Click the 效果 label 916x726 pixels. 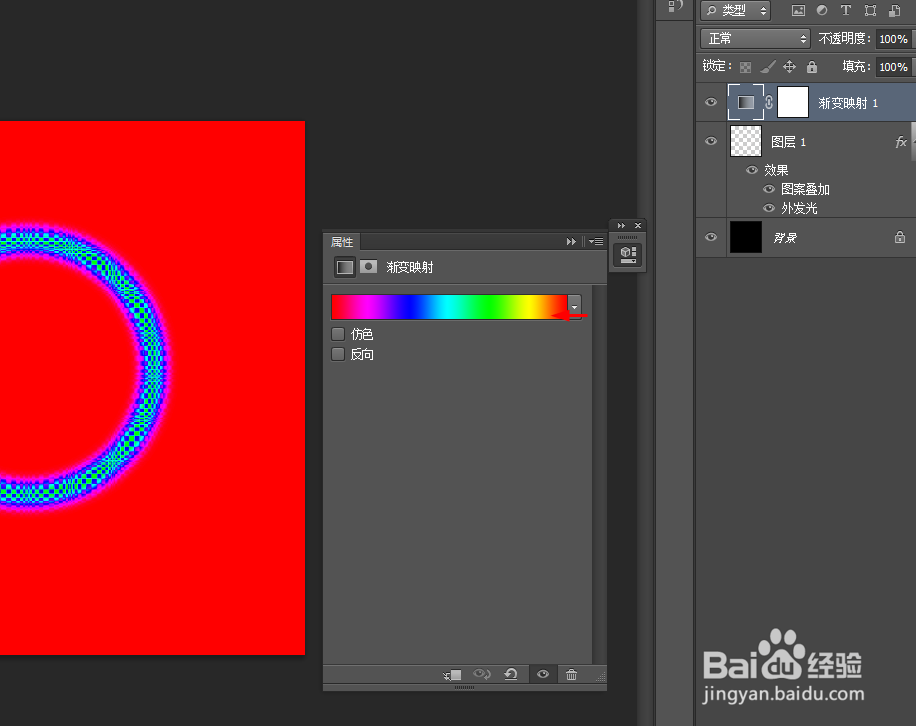(776, 170)
